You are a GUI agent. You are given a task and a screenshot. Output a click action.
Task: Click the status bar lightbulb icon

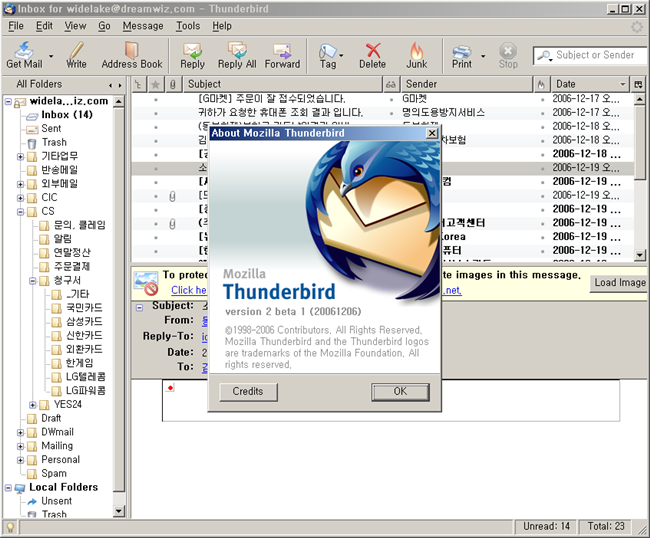pyautogui.click(x=10, y=527)
